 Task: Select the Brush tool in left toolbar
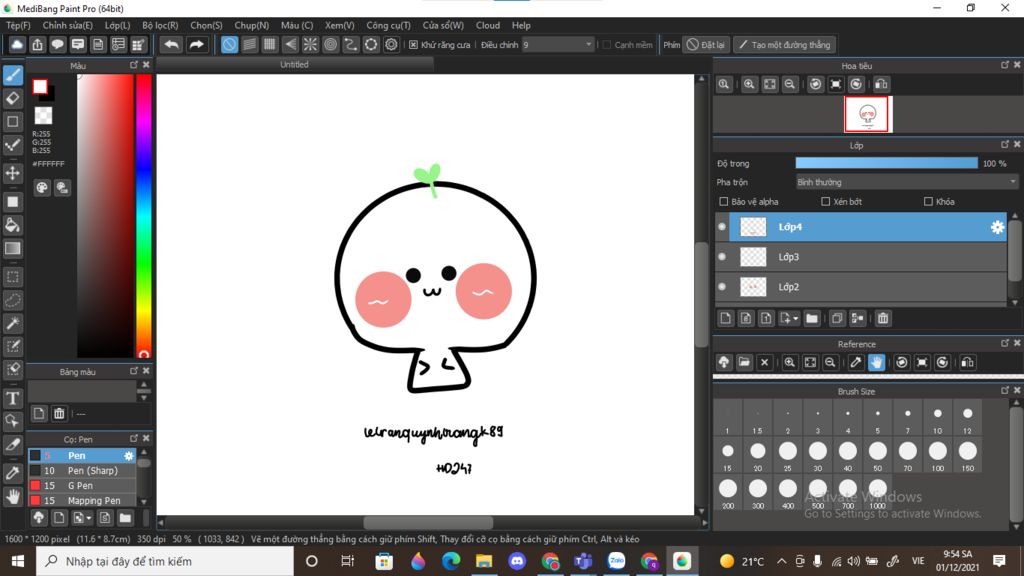click(x=12, y=75)
